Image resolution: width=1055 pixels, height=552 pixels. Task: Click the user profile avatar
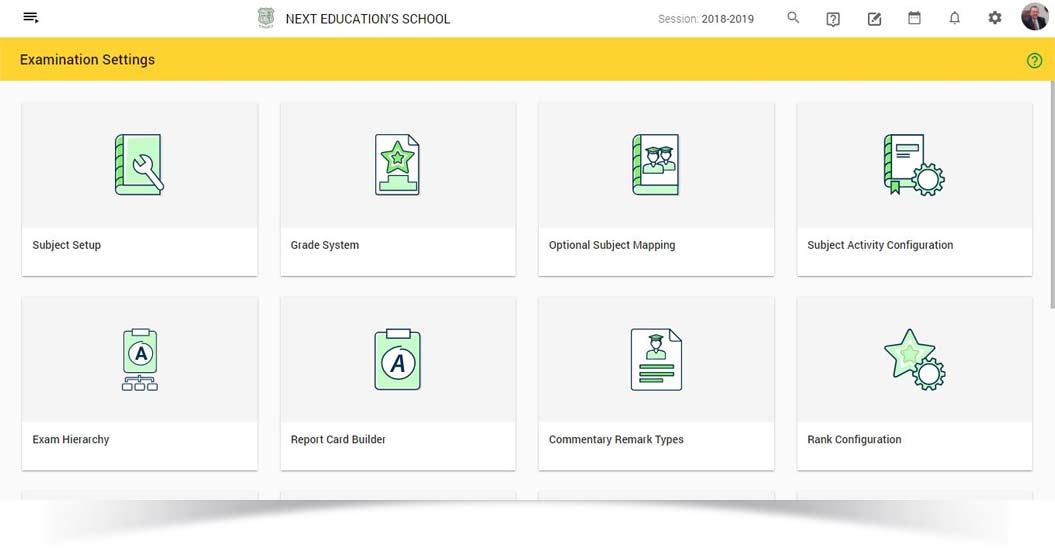pyautogui.click(x=1034, y=17)
